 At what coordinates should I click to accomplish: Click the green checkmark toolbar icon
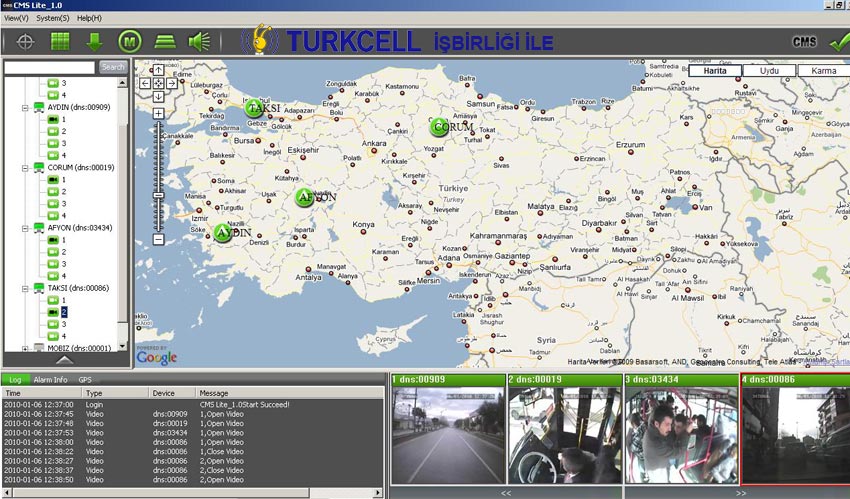click(840, 42)
